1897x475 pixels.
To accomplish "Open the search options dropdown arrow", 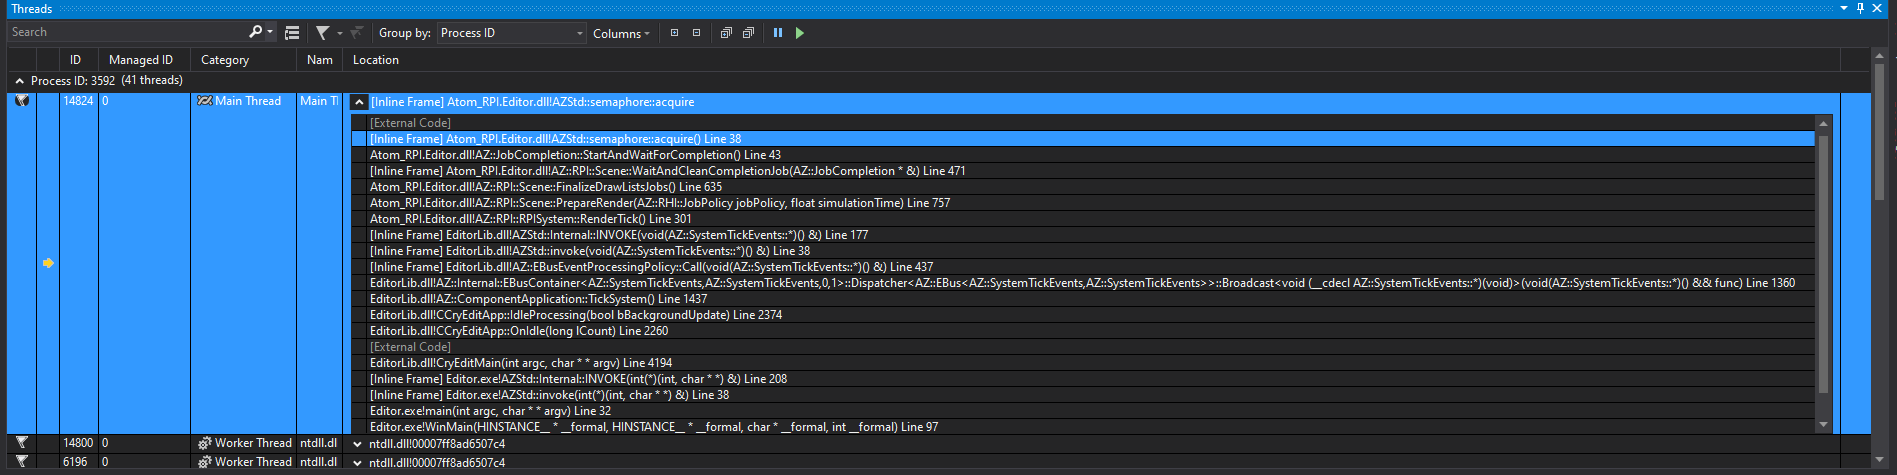I will [x=270, y=32].
